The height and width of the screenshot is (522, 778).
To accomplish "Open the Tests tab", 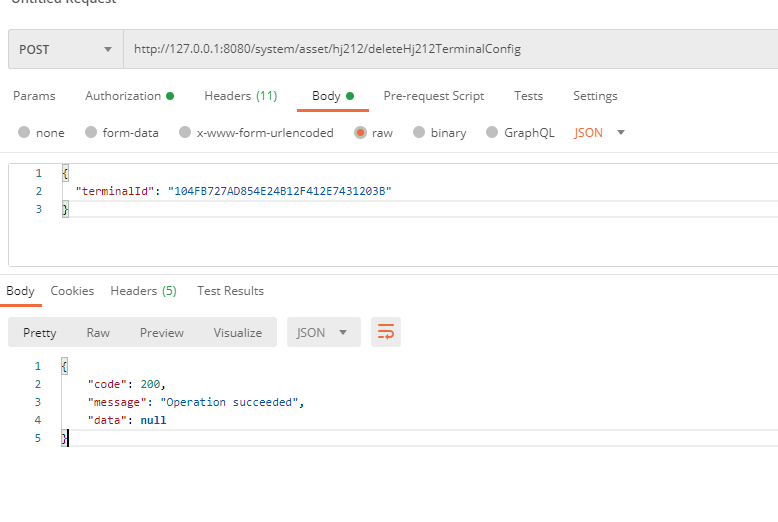I will pos(528,96).
